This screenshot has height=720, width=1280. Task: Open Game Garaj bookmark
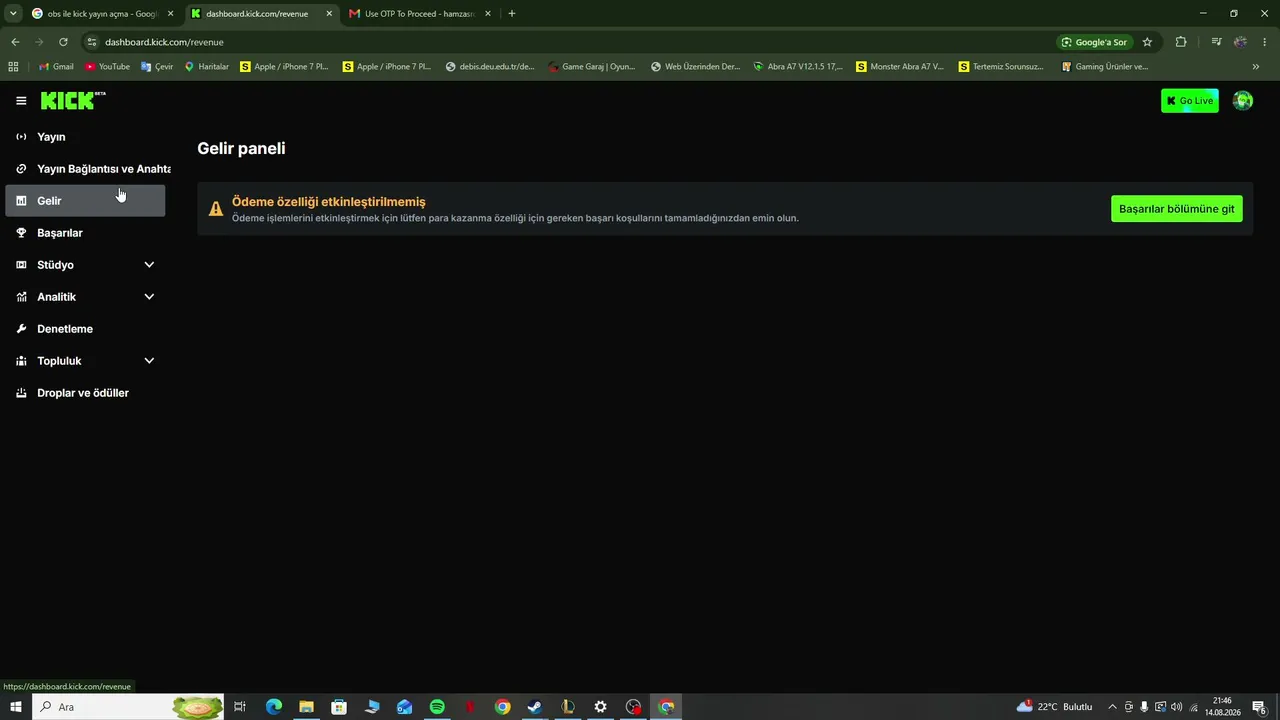point(592,67)
